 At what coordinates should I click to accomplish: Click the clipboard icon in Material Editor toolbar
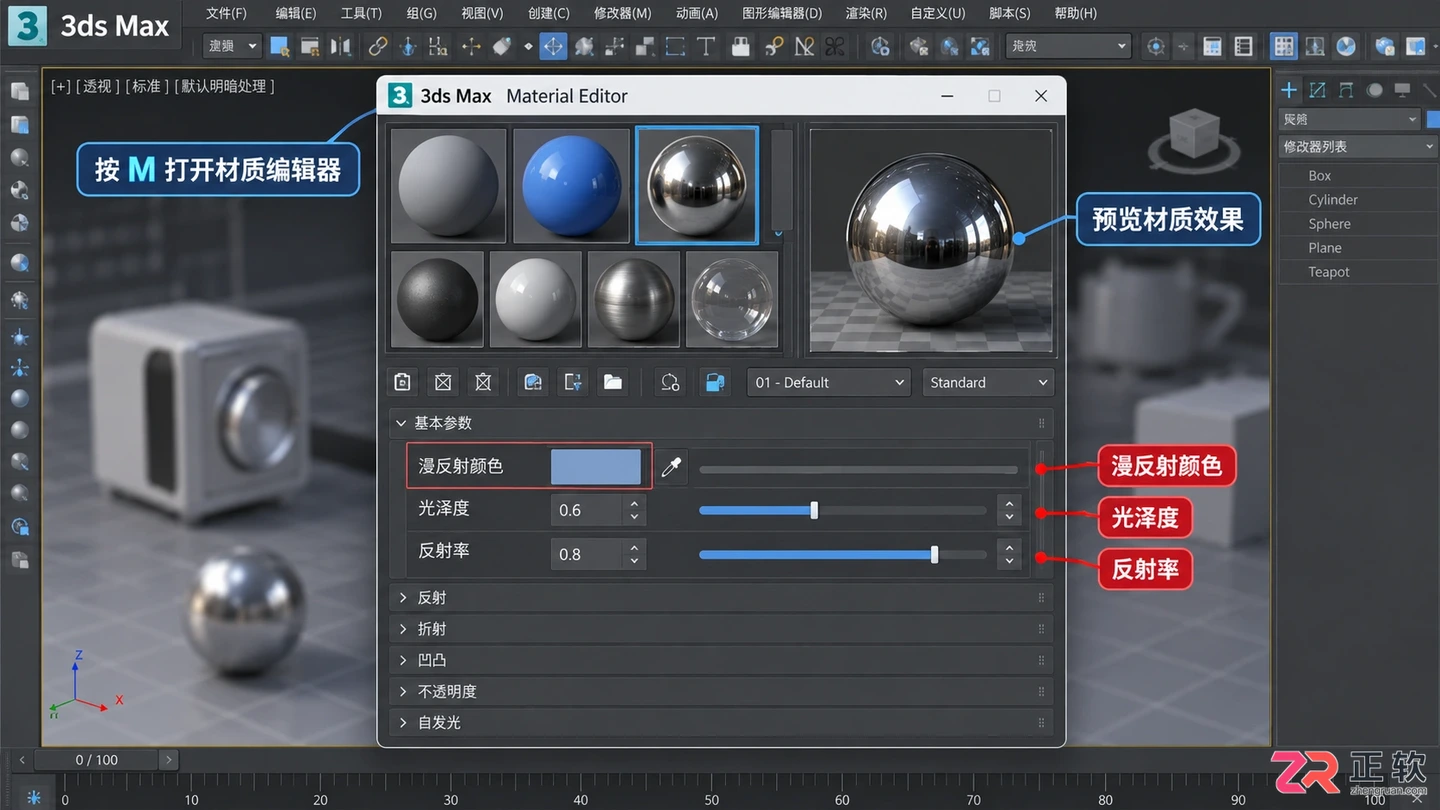tap(402, 382)
